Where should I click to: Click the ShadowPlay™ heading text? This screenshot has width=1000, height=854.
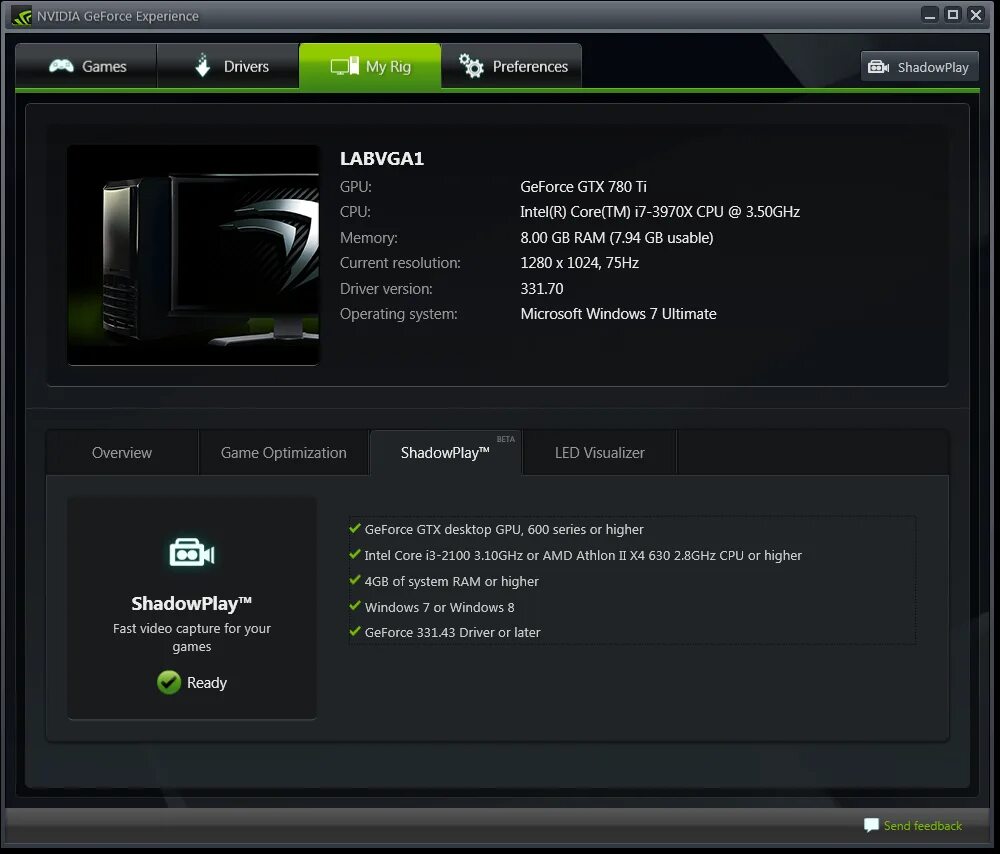click(x=191, y=603)
